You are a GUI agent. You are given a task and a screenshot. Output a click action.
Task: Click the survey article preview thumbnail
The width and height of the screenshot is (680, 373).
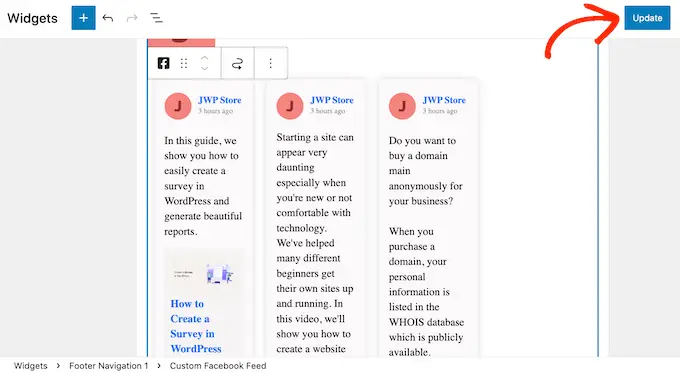click(203, 273)
